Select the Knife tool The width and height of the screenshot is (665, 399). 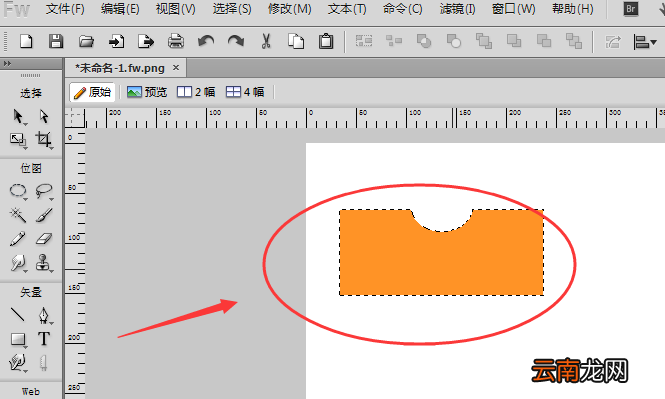point(43,363)
